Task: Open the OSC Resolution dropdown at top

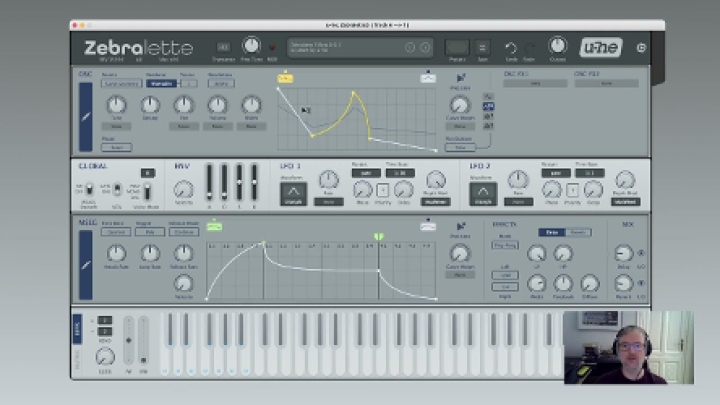Action: click(221, 84)
